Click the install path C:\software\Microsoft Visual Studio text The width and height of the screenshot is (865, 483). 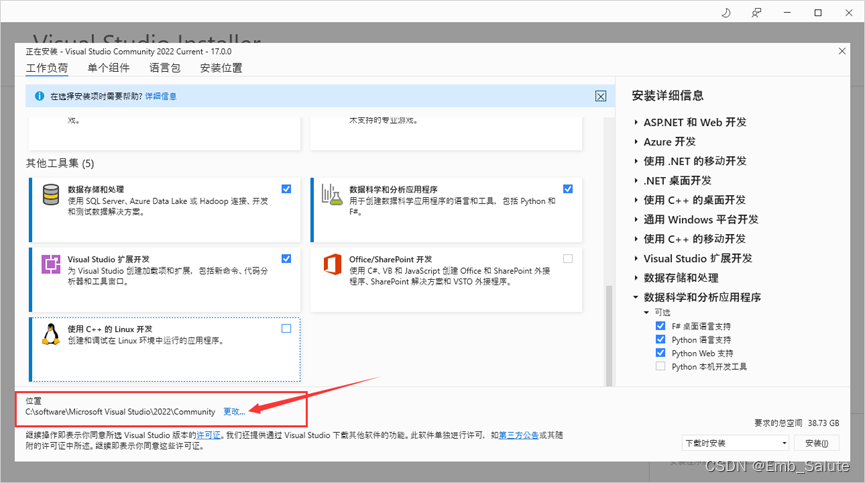(x=120, y=412)
